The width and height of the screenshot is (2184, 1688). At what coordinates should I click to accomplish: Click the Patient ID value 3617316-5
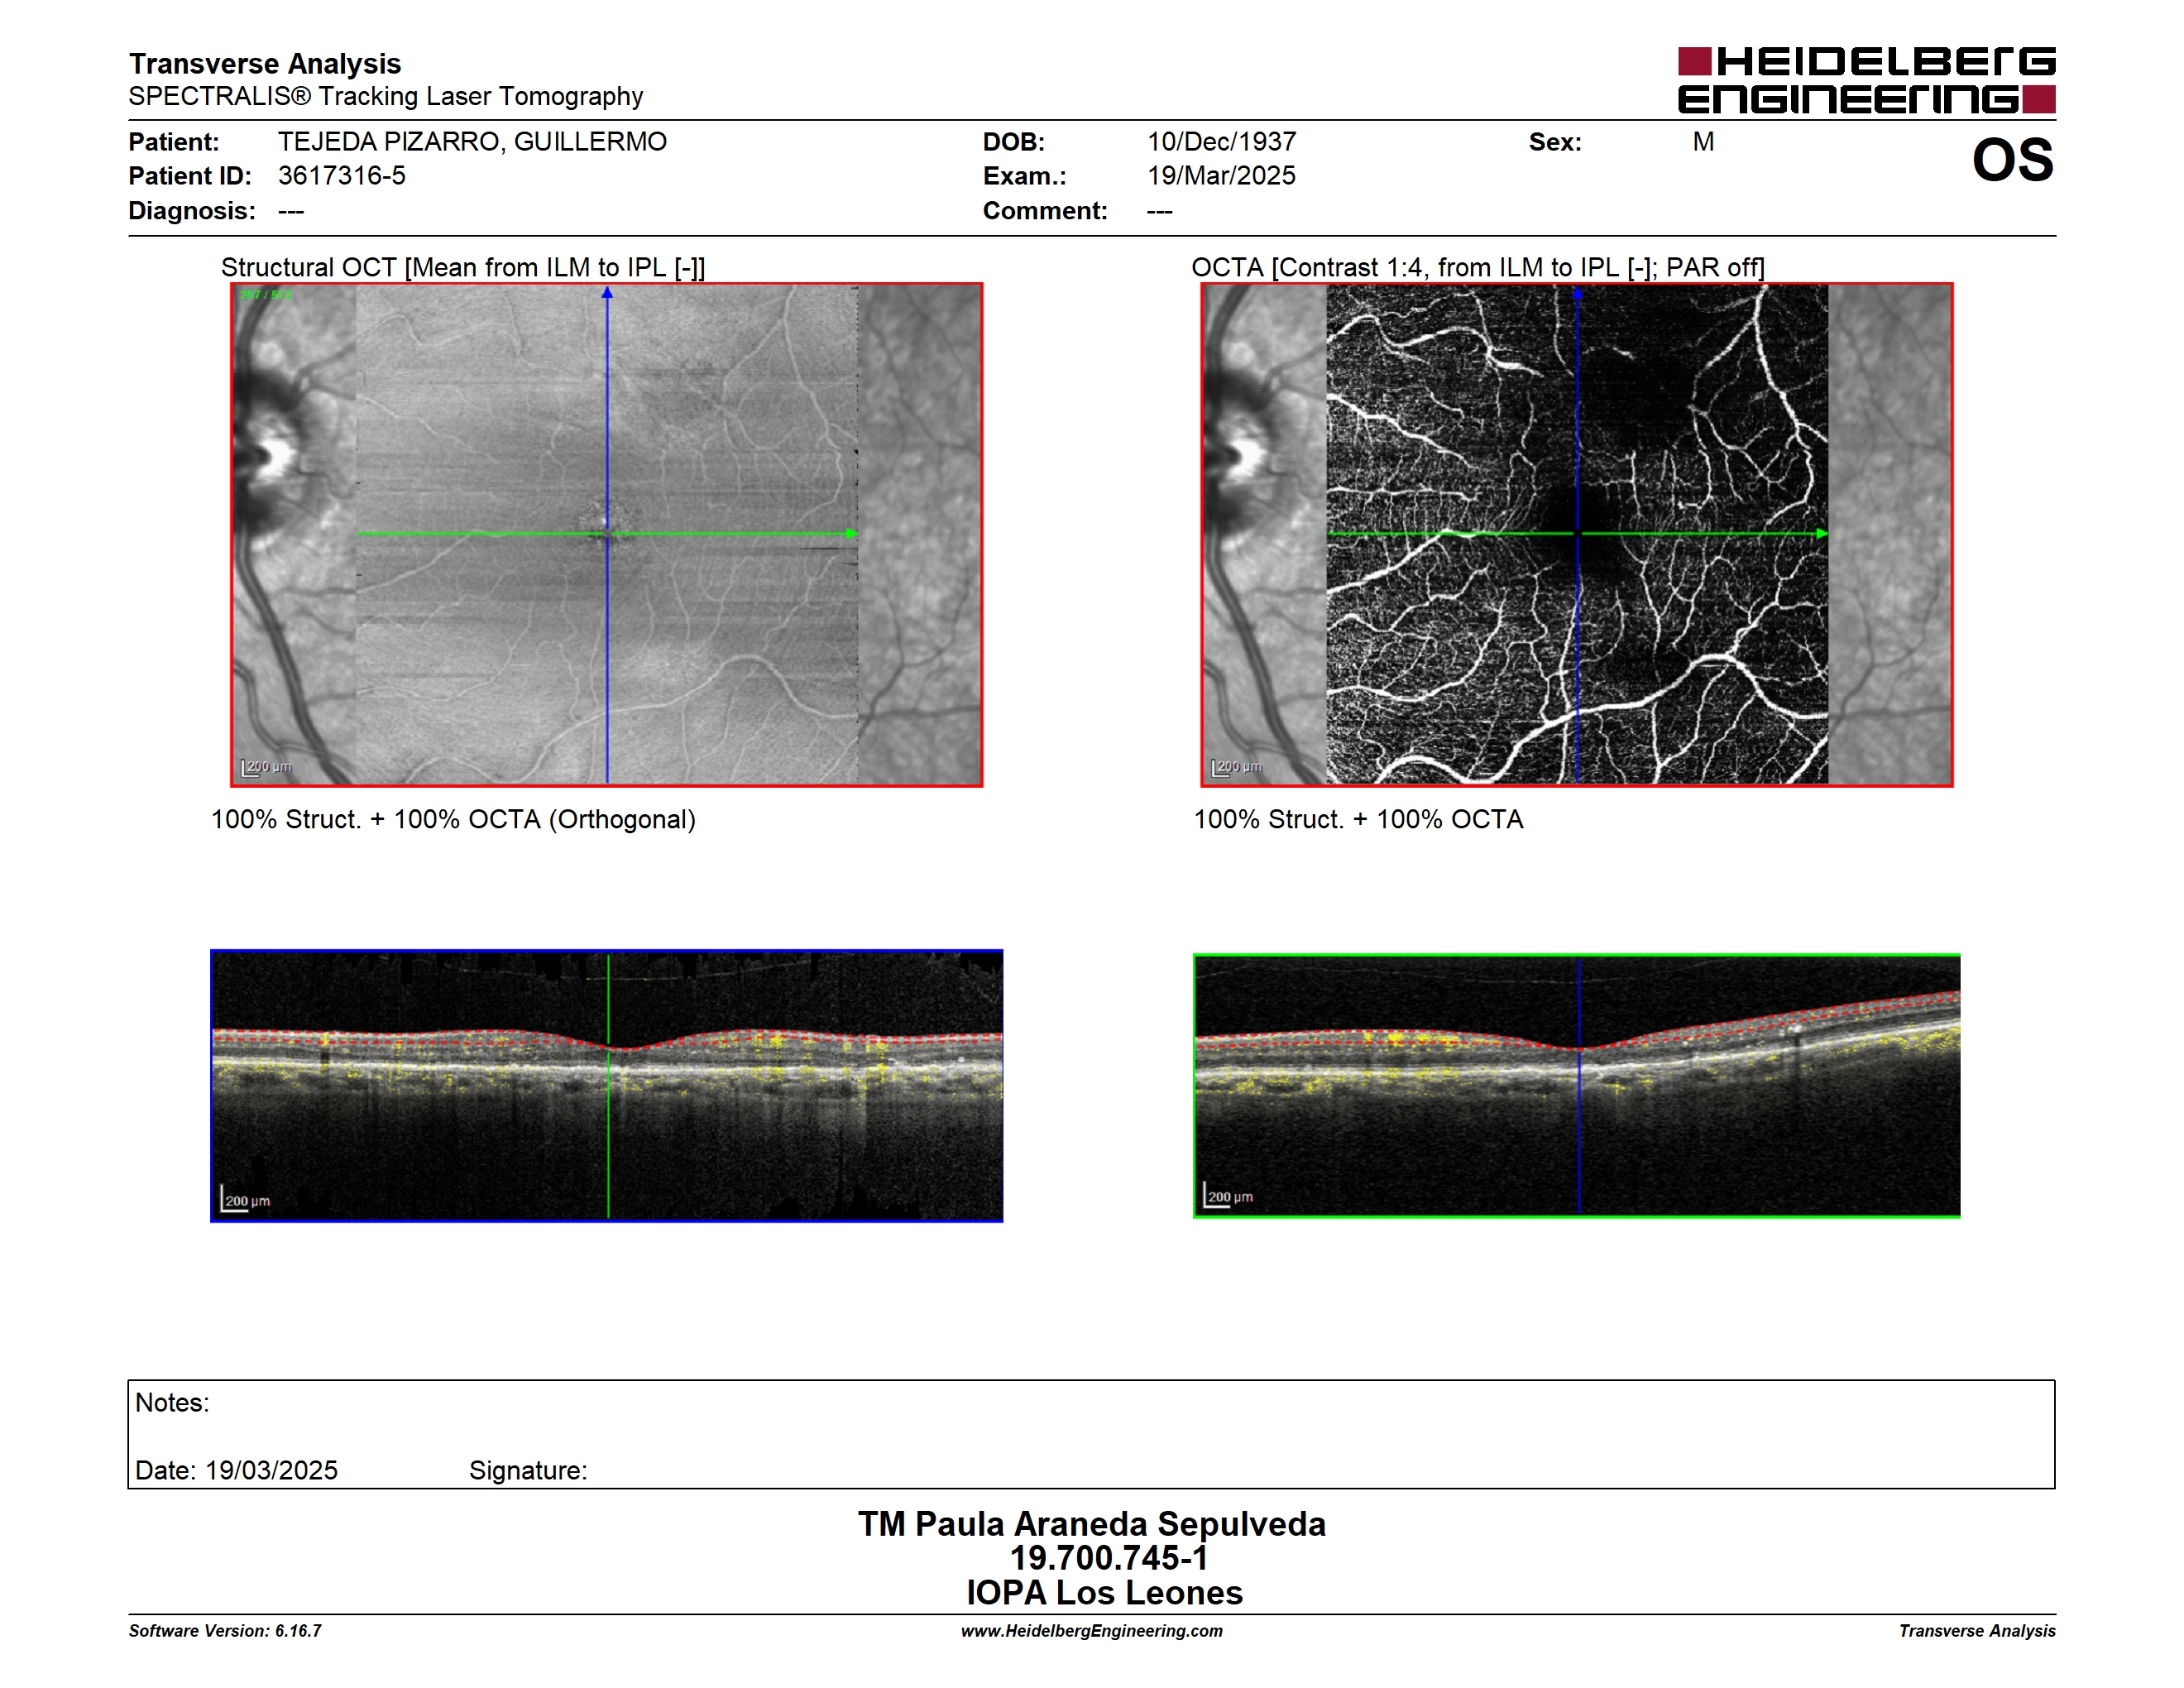coord(342,175)
